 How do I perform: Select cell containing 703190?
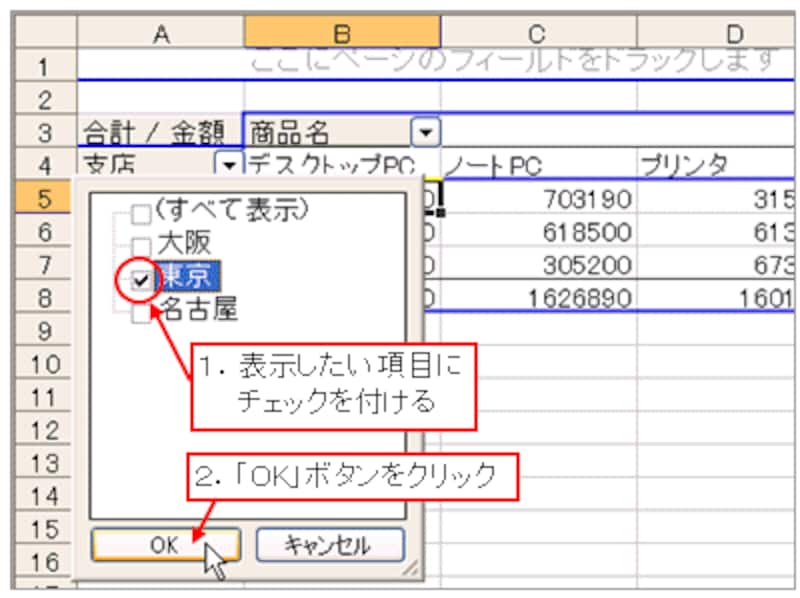pyautogui.click(x=538, y=199)
